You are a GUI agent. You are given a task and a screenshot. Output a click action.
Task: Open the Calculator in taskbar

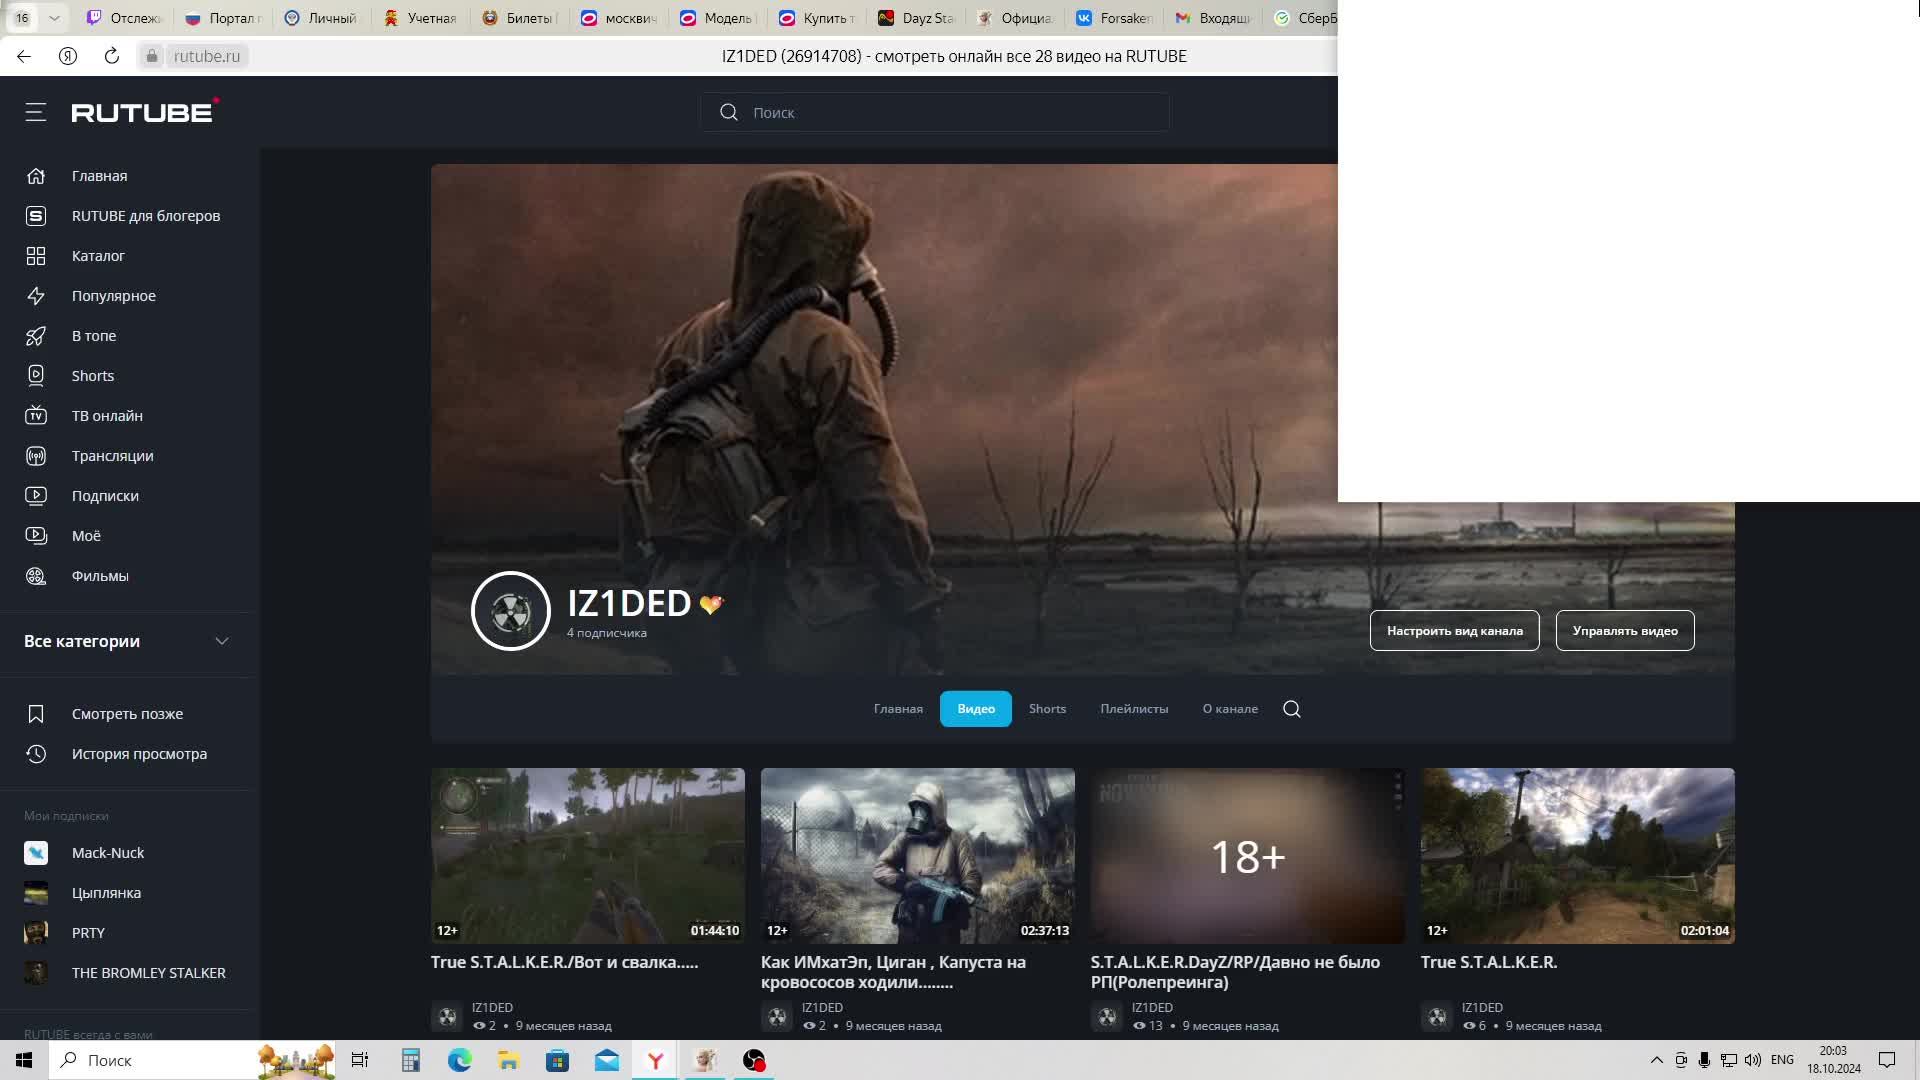[x=410, y=1060]
